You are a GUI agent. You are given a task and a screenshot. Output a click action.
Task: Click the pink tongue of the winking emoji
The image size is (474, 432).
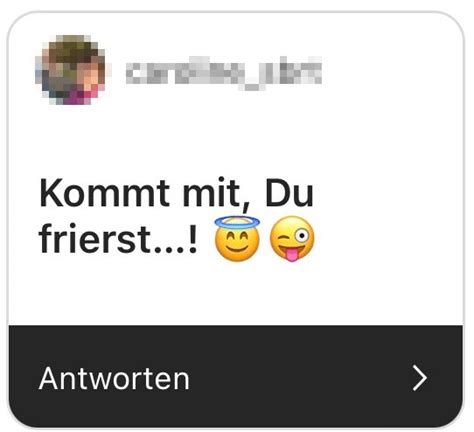[292, 255]
